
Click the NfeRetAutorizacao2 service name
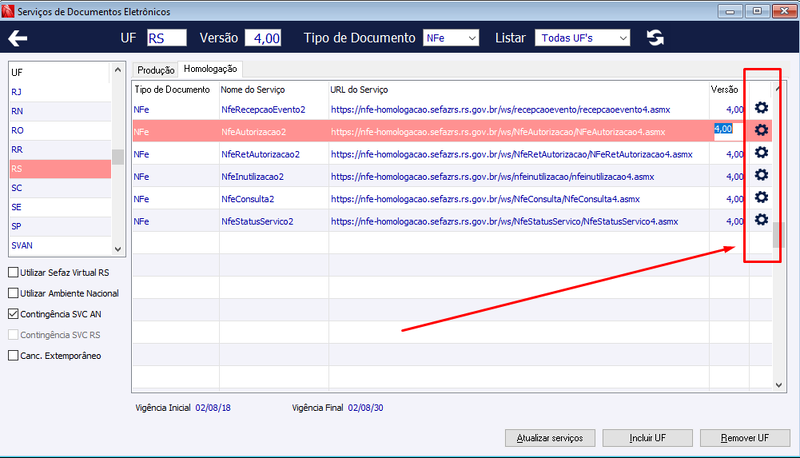260,154
